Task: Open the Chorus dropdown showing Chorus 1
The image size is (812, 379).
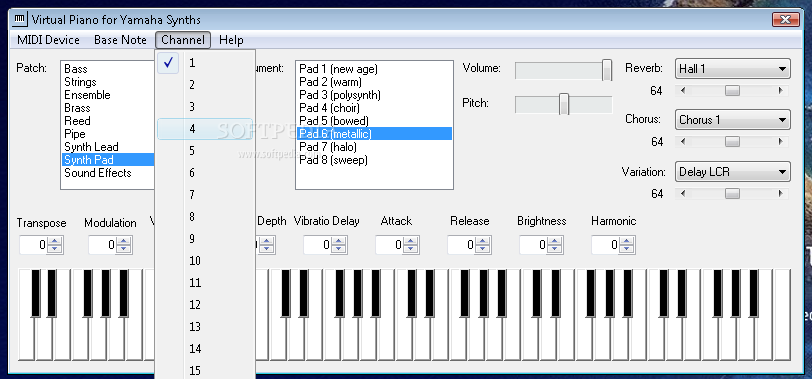Action: pos(732,120)
